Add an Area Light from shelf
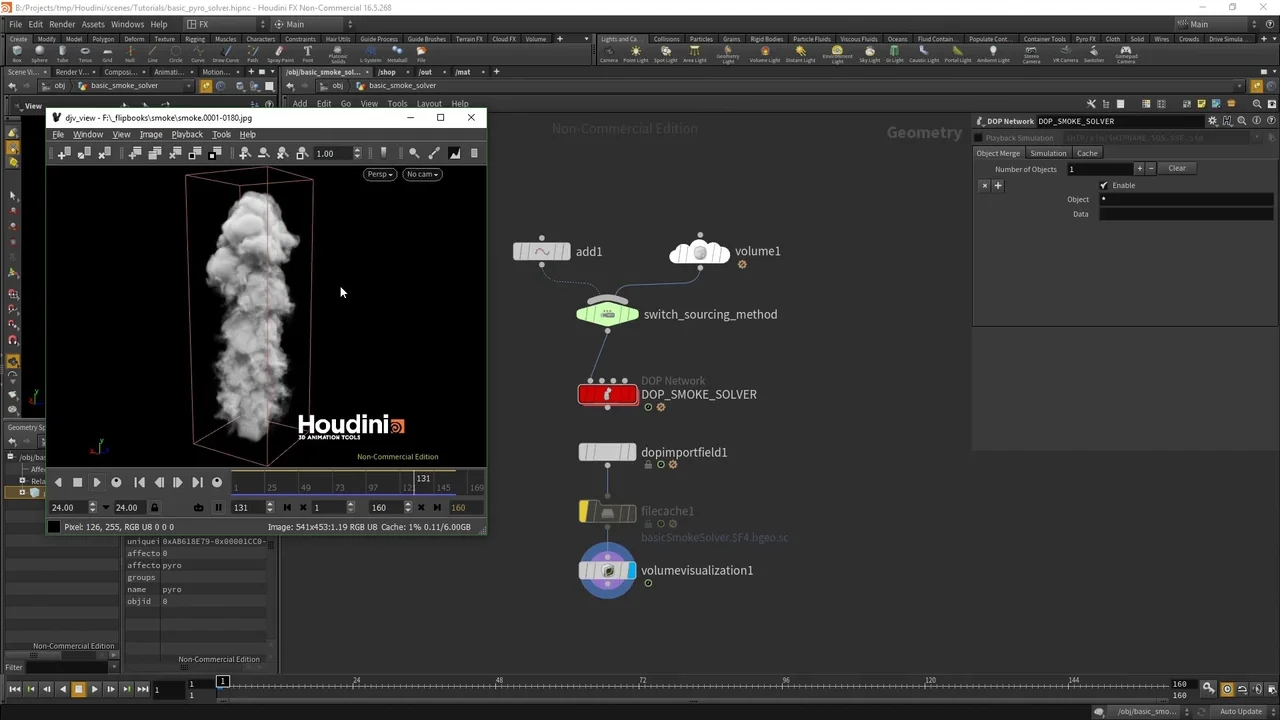Image resolution: width=1280 pixels, height=720 pixels. click(694, 53)
